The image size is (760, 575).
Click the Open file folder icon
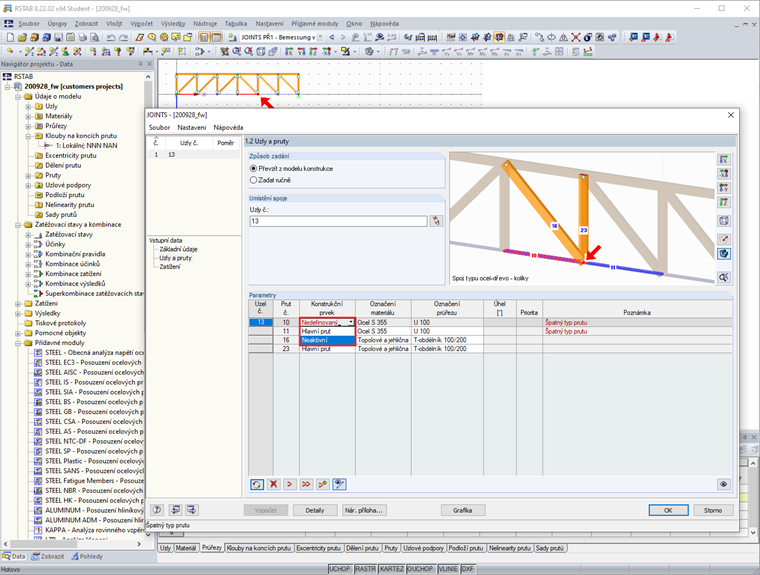tap(22, 37)
